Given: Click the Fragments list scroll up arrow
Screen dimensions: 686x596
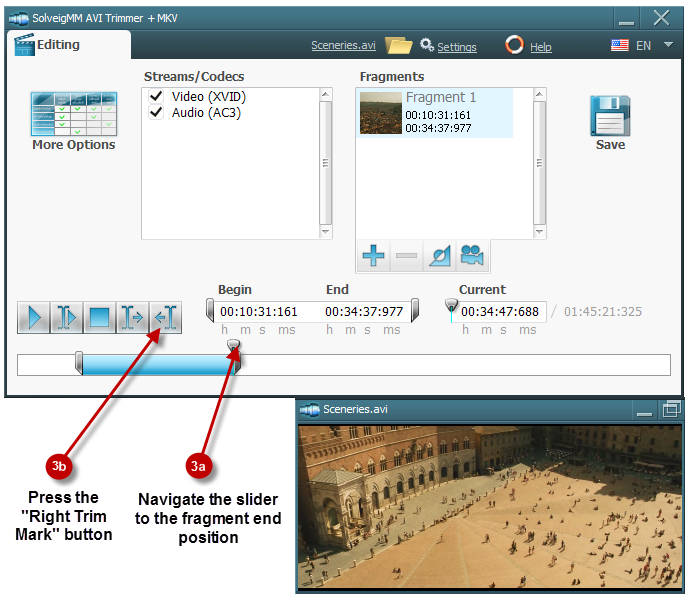Looking at the screenshot, I should pyautogui.click(x=539, y=94).
